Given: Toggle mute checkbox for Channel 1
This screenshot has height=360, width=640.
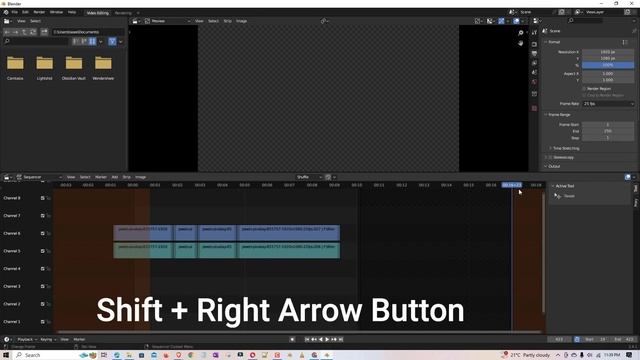Looking at the screenshot, I should point(42,322).
